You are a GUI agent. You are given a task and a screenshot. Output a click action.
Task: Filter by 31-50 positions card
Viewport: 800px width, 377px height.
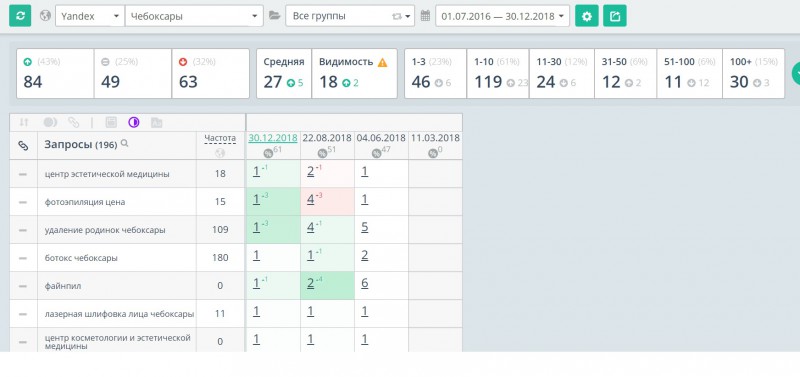(626, 73)
